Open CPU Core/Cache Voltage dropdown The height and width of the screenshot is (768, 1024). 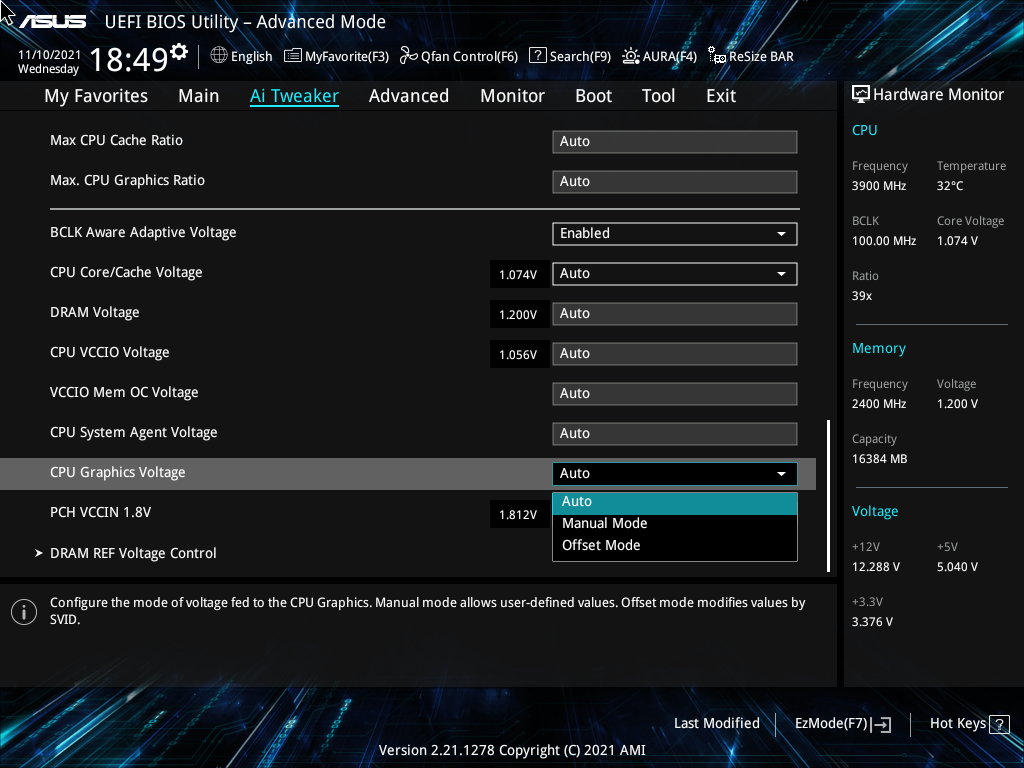point(675,274)
